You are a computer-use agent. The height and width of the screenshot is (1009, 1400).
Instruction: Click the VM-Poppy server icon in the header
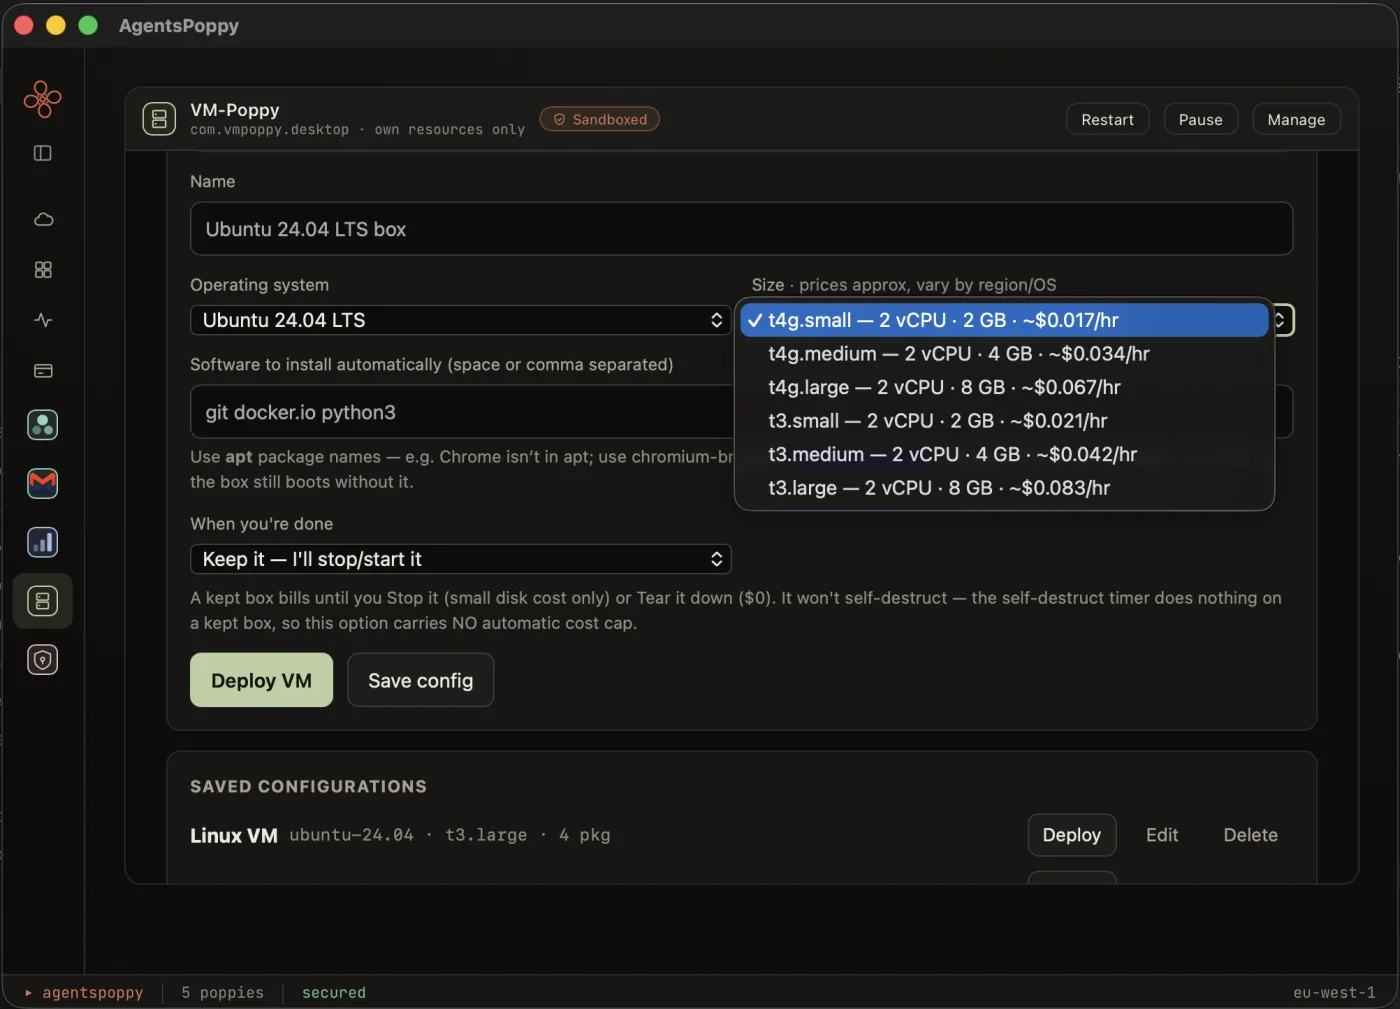coord(159,119)
